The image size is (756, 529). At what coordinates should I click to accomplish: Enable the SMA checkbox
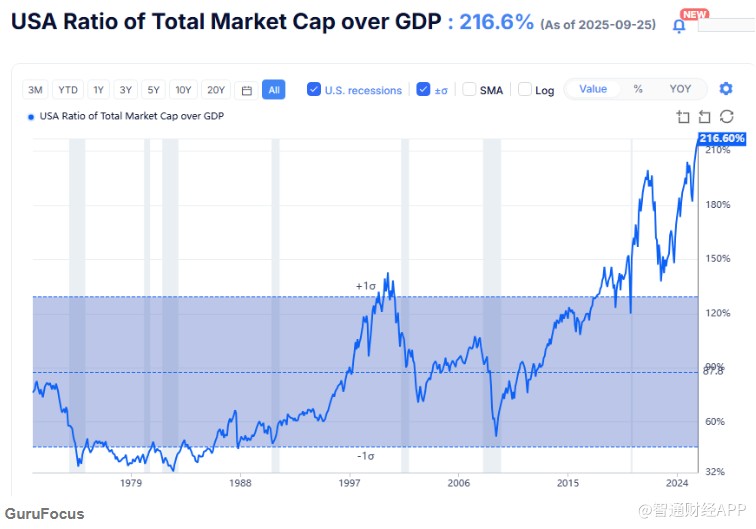point(470,89)
